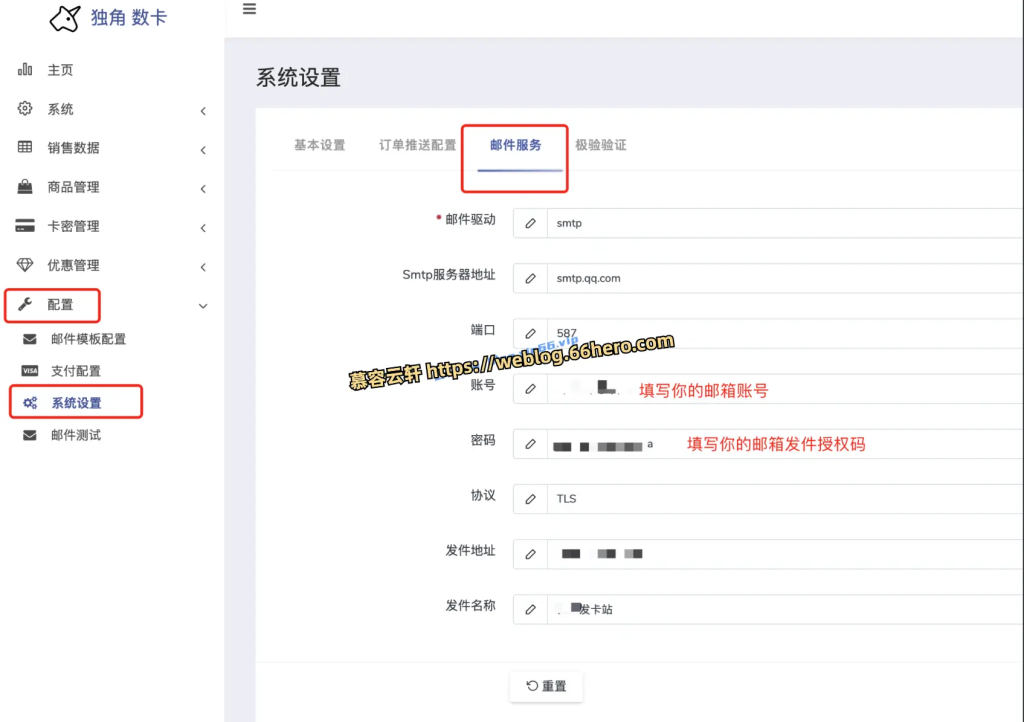The height and width of the screenshot is (722, 1024).
Task: Open the hamburger menu at the top
Action: [x=249, y=9]
